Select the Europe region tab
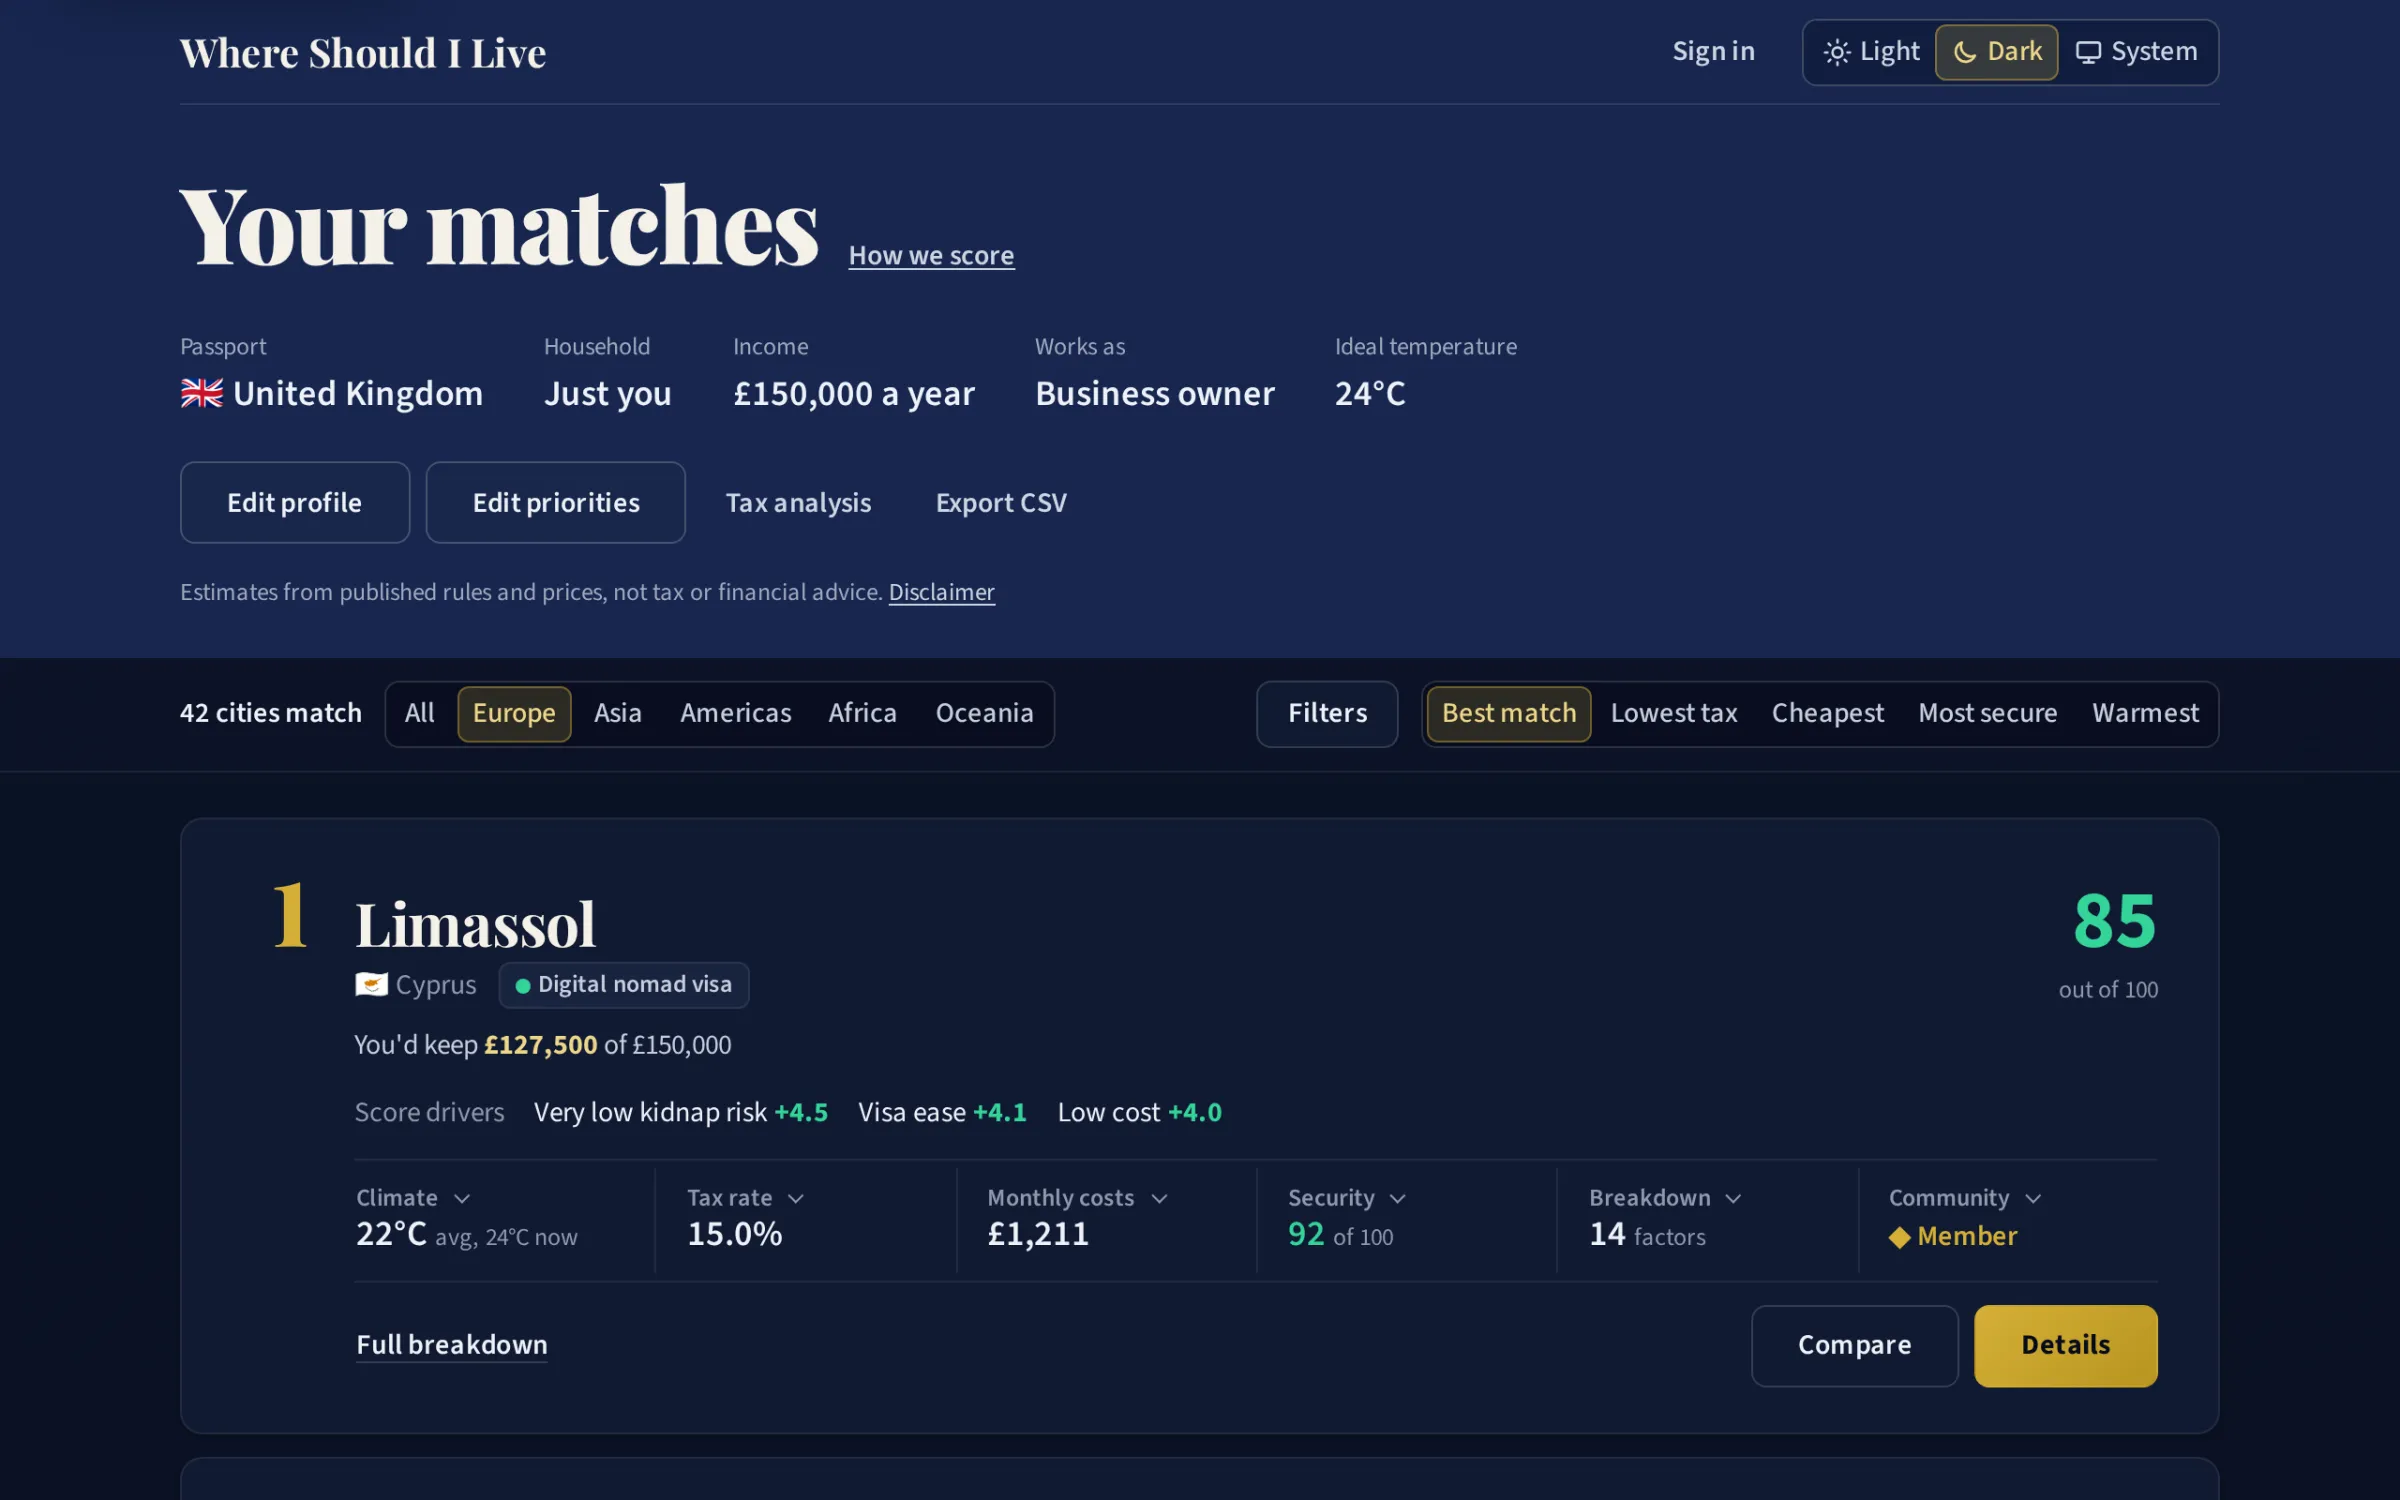Screen dimensions: 2400x1500 point(514,713)
